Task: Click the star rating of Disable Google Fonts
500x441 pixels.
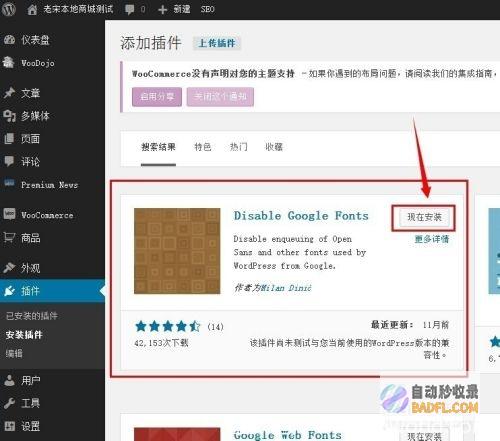Action: 168,326
